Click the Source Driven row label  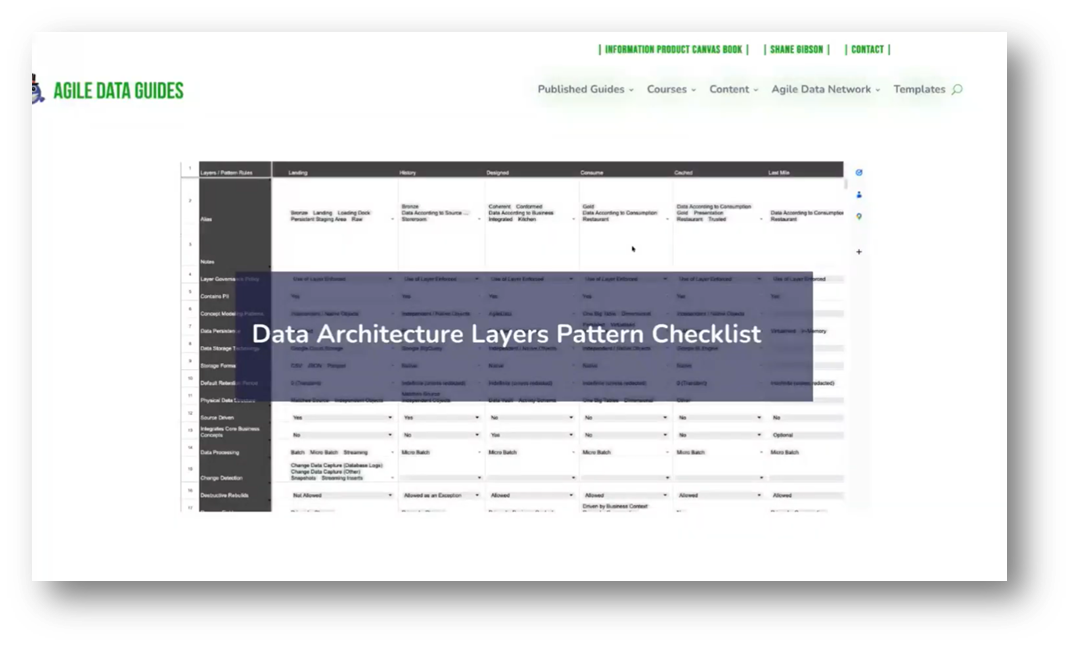coord(217,417)
